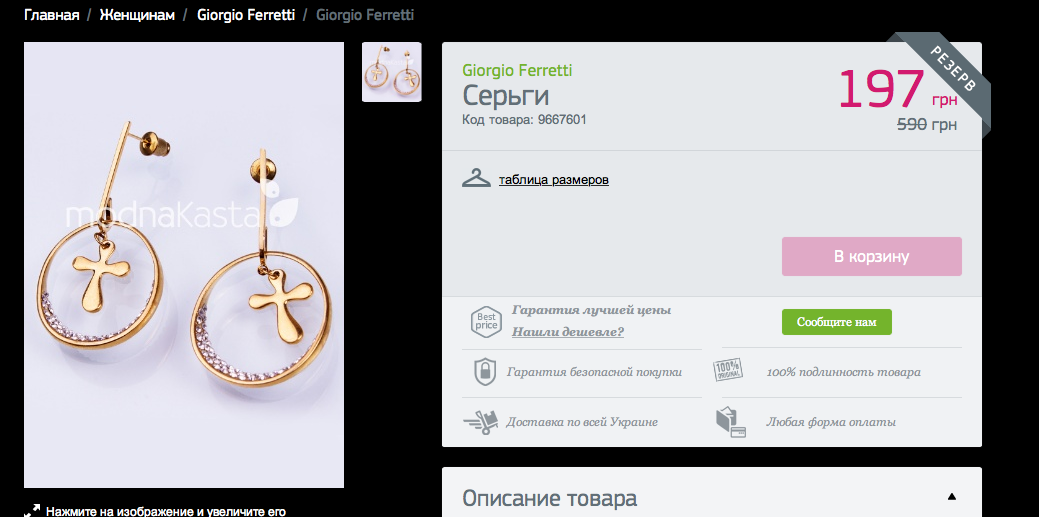Click the 100% original stamp icon

click(x=727, y=370)
